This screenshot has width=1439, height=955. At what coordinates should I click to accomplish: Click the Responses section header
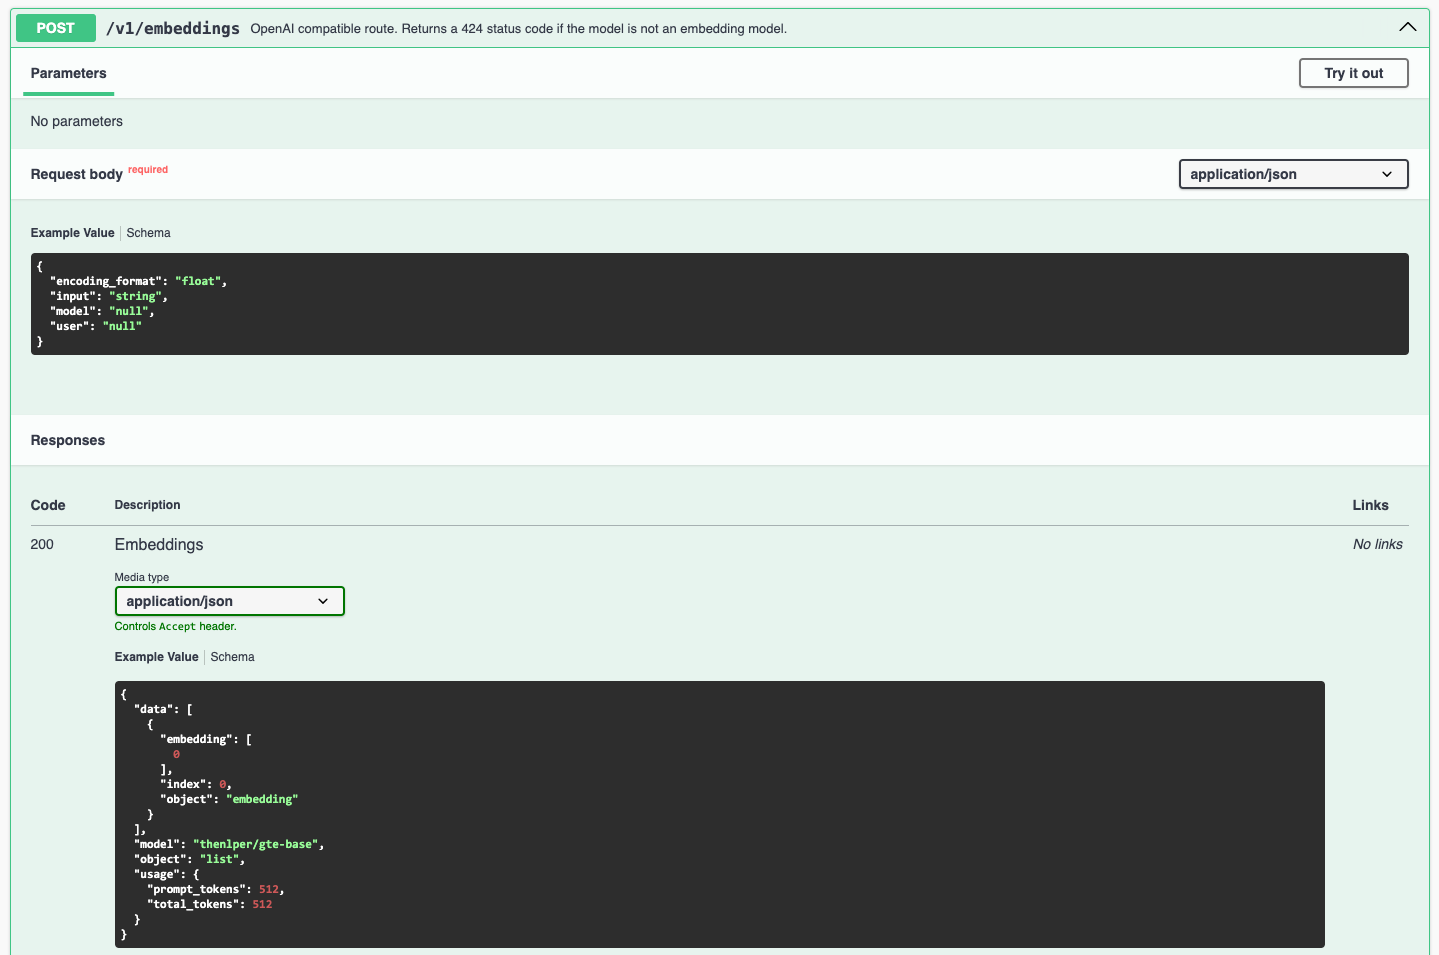[68, 440]
